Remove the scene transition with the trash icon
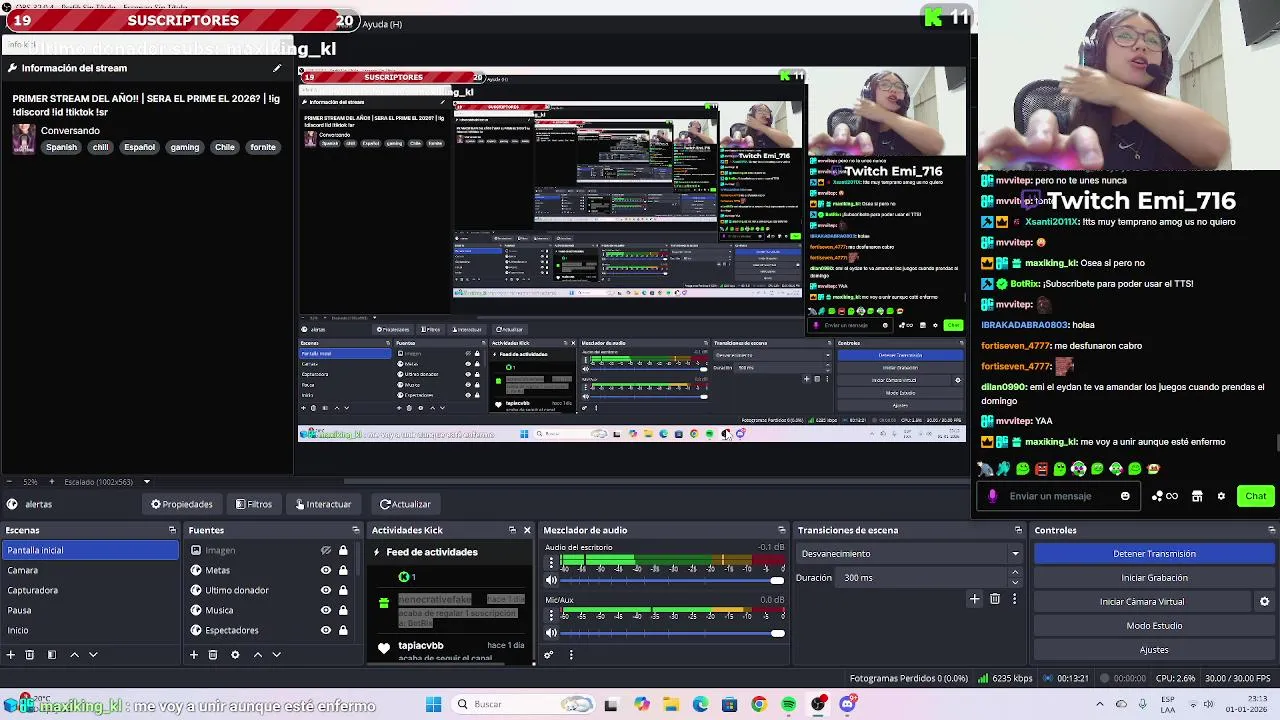The image size is (1280, 720). [995, 599]
